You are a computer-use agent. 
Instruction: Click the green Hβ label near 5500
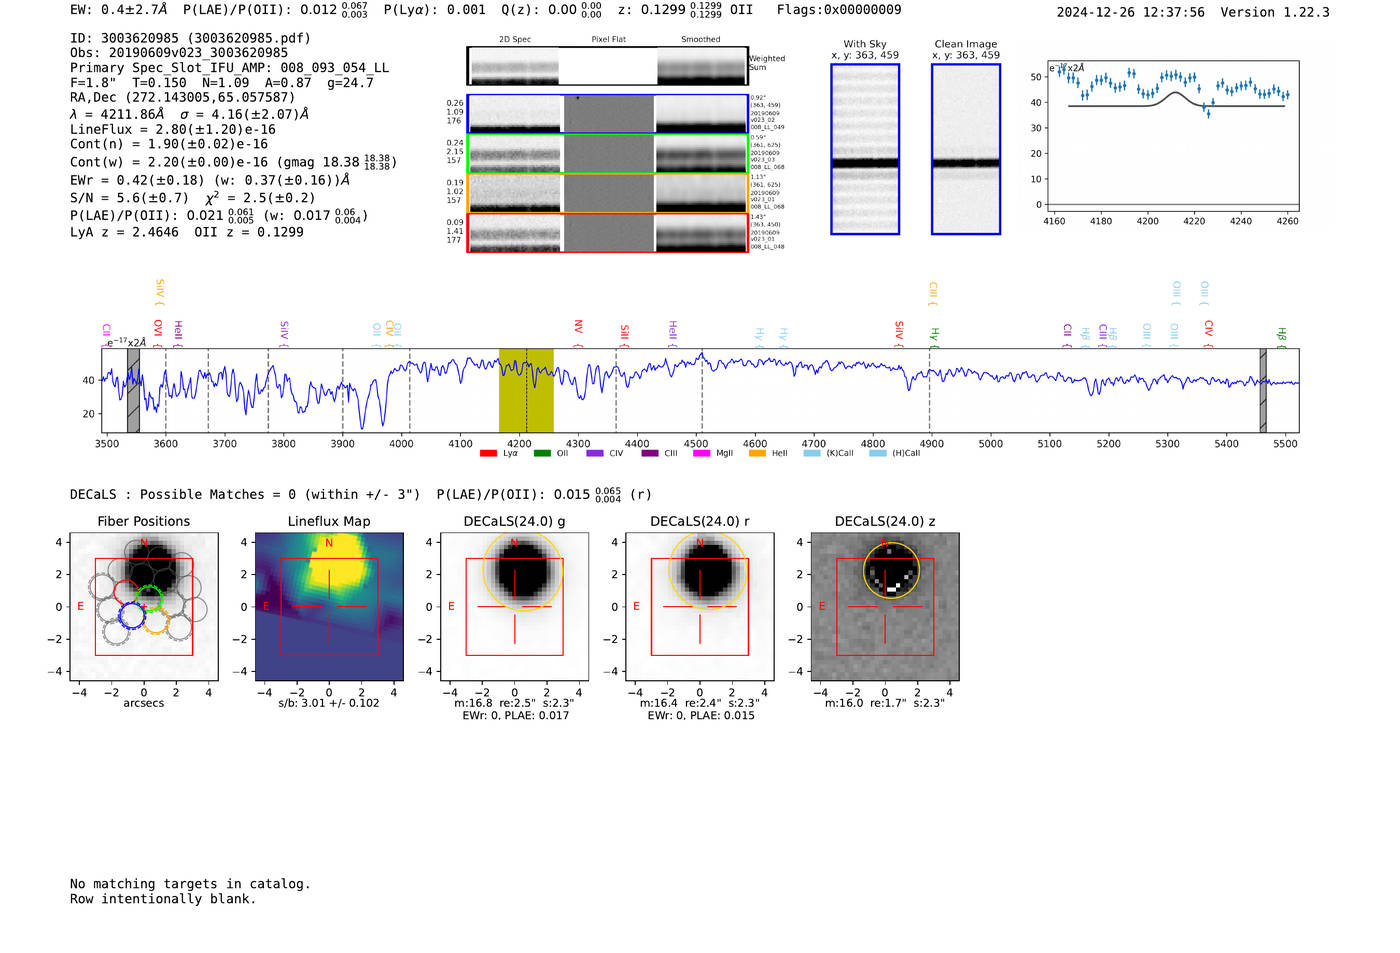(1281, 336)
